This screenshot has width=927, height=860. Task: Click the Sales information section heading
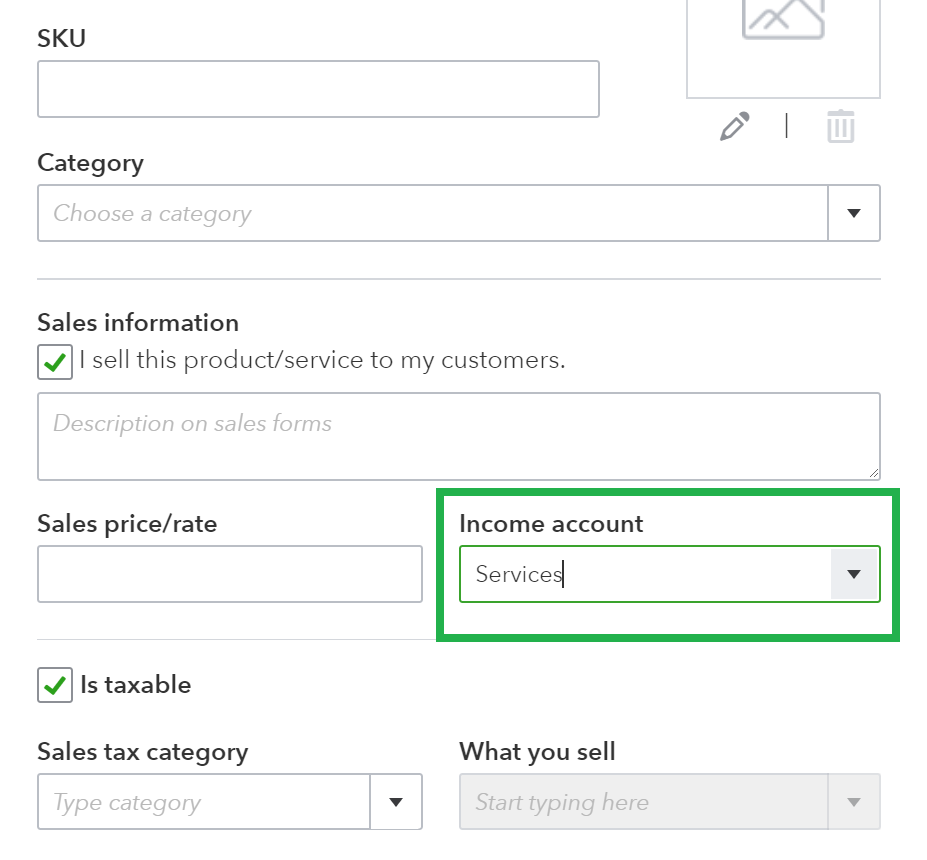(x=138, y=322)
